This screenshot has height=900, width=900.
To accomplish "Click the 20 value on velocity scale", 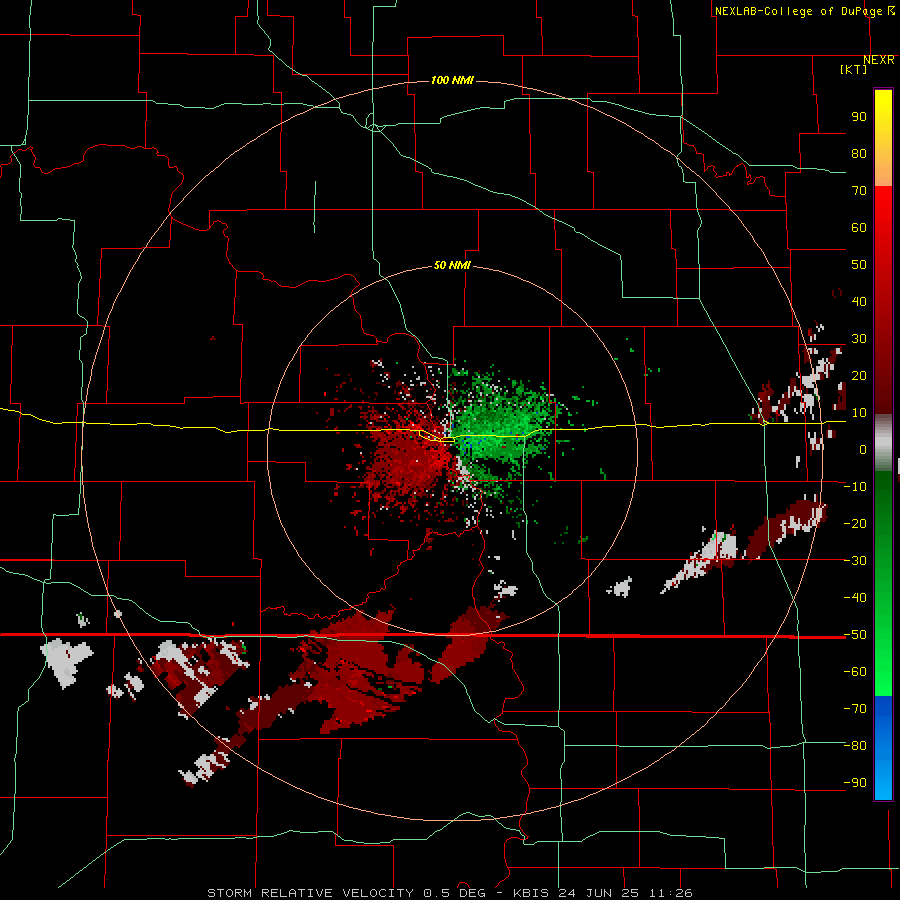I will pos(859,376).
